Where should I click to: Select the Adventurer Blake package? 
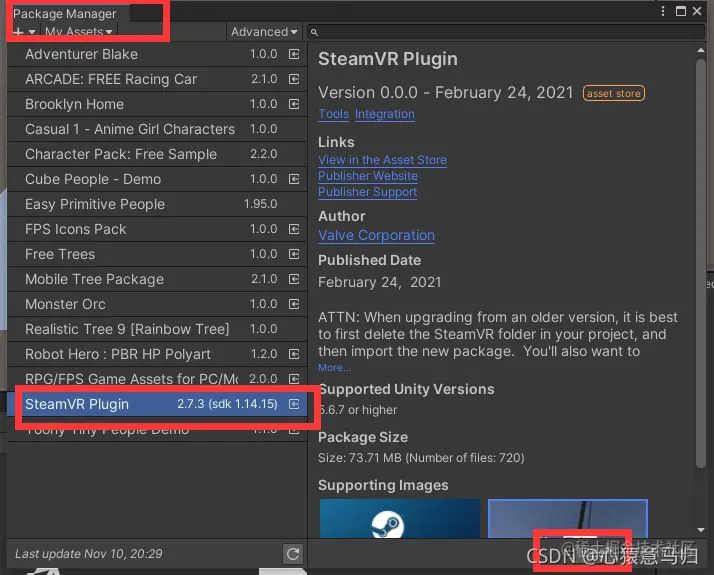pyautogui.click(x=157, y=54)
